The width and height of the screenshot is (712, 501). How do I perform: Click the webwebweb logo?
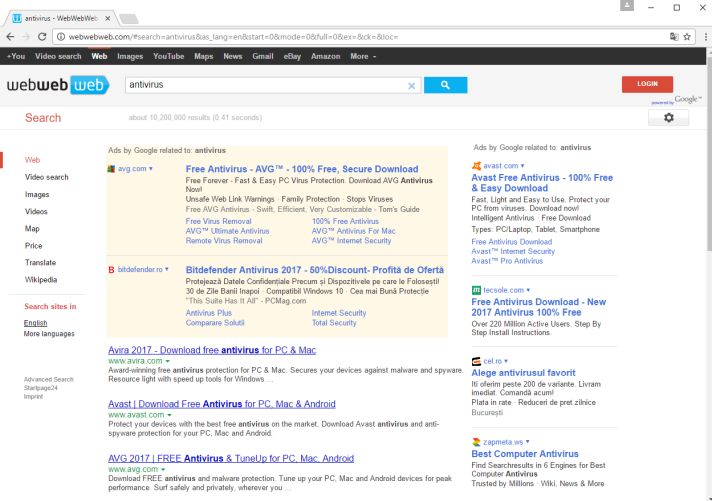tap(58, 85)
